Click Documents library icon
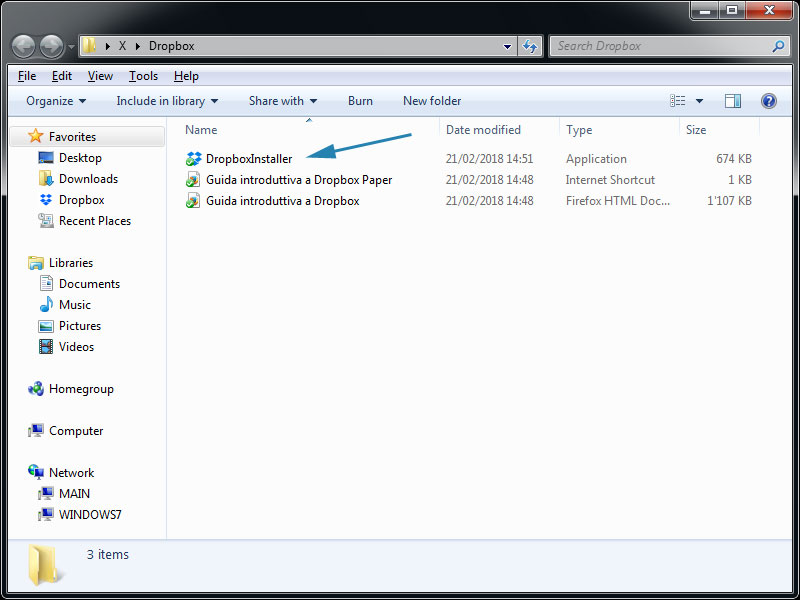 [46, 283]
